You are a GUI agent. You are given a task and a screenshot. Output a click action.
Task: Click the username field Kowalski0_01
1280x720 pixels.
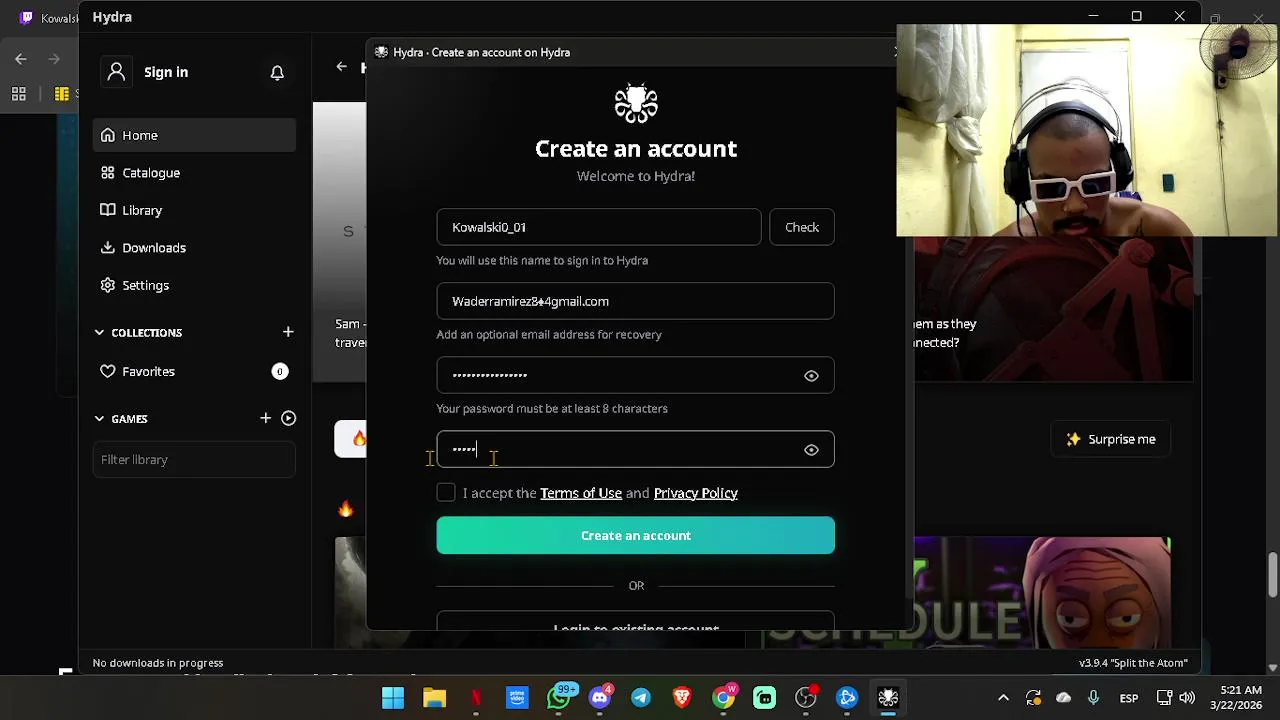(x=598, y=227)
